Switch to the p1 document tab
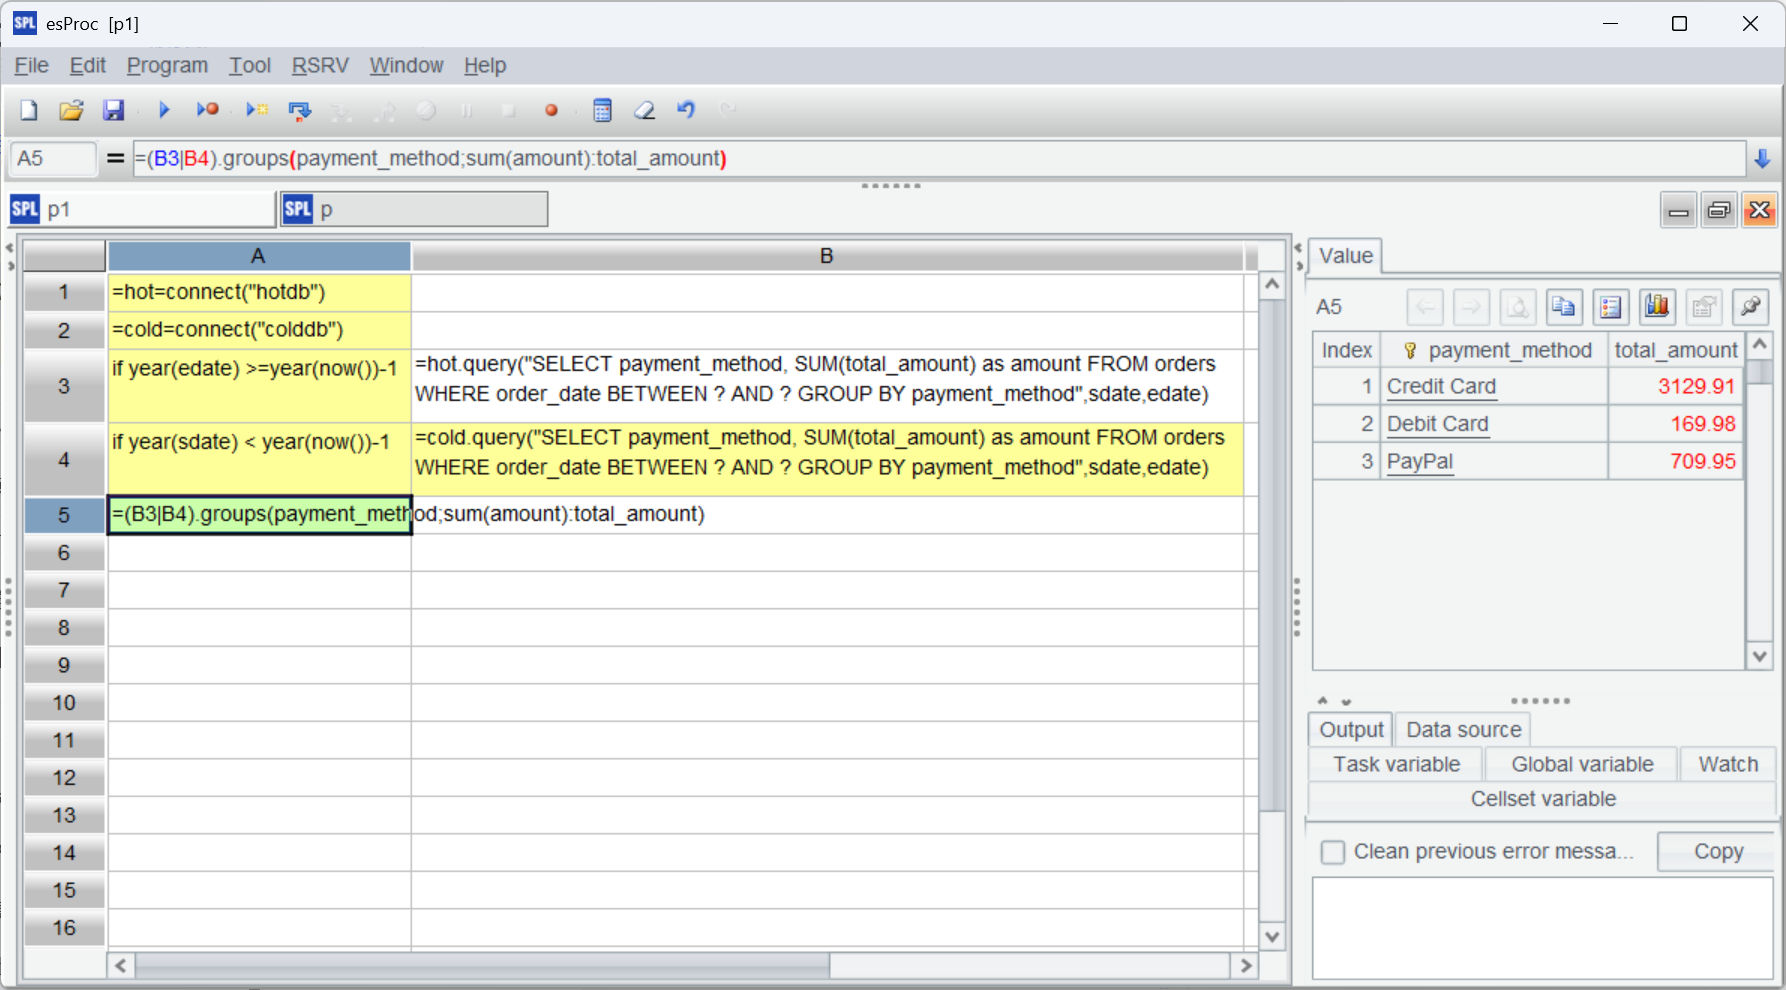Screen dimensions: 1786x990 [x=141, y=209]
